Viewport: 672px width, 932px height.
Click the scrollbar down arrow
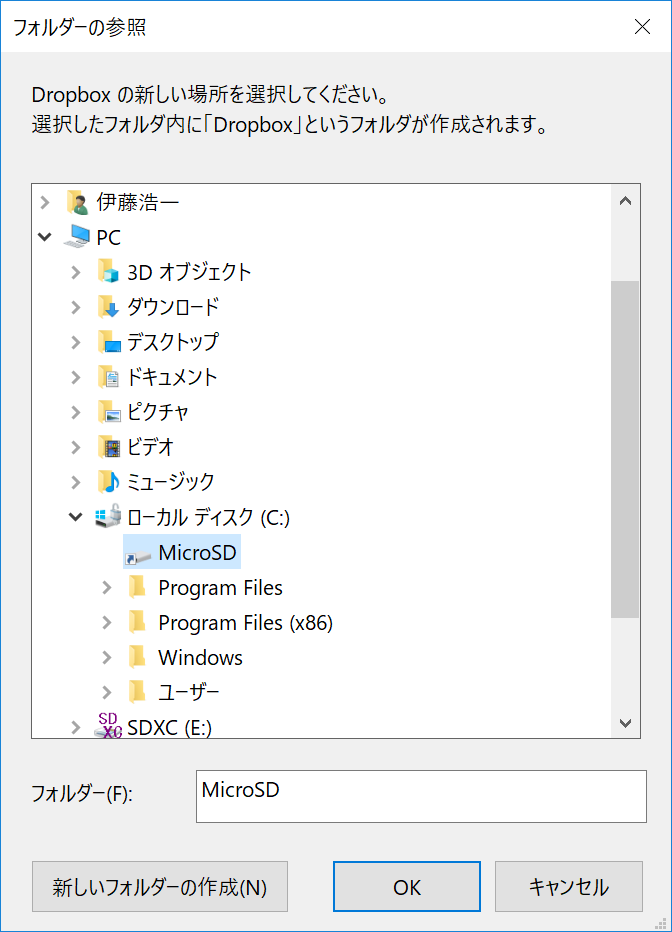click(x=625, y=723)
